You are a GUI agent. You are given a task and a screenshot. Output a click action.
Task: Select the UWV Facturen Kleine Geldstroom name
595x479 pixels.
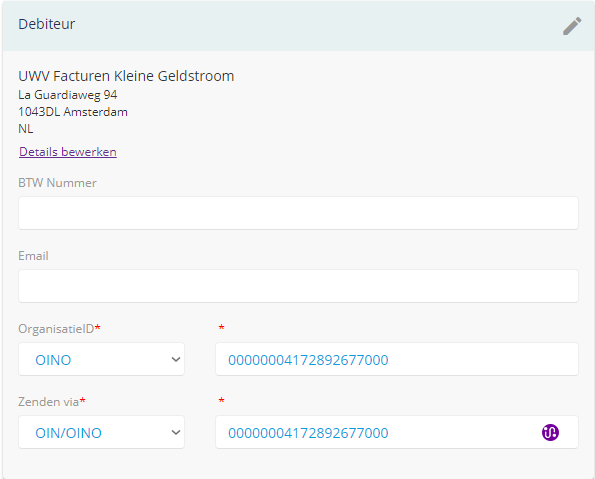click(126, 76)
